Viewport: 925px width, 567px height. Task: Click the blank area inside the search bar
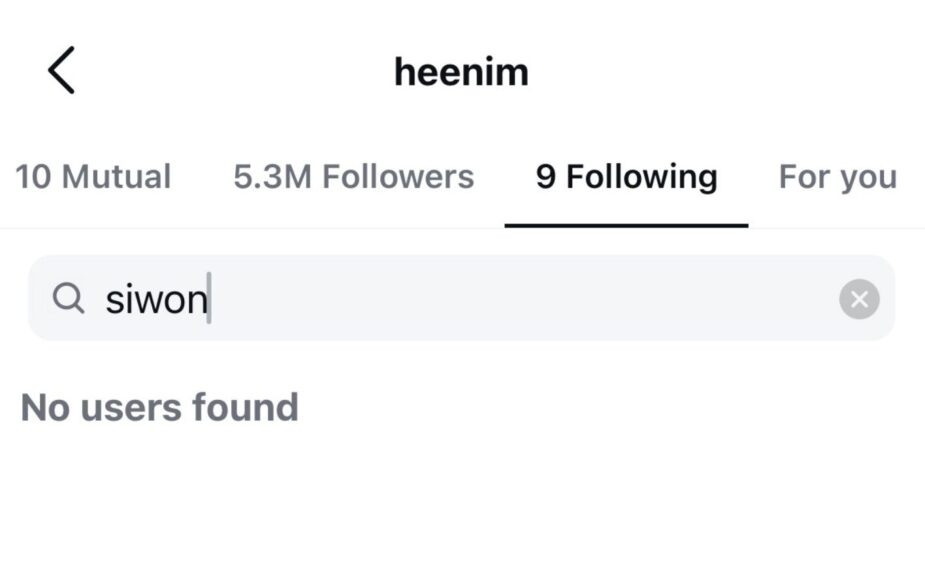(x=520, y=298)
